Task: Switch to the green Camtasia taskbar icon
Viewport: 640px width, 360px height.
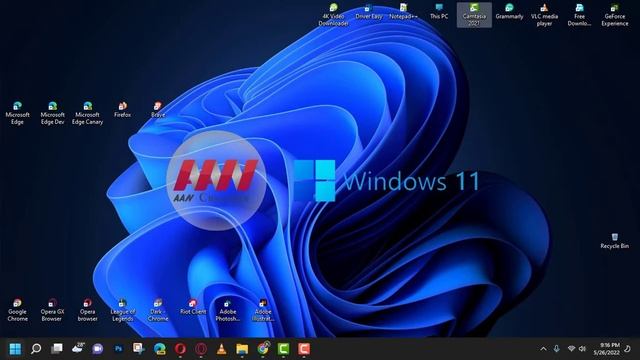Action: (x=283, y=349)
